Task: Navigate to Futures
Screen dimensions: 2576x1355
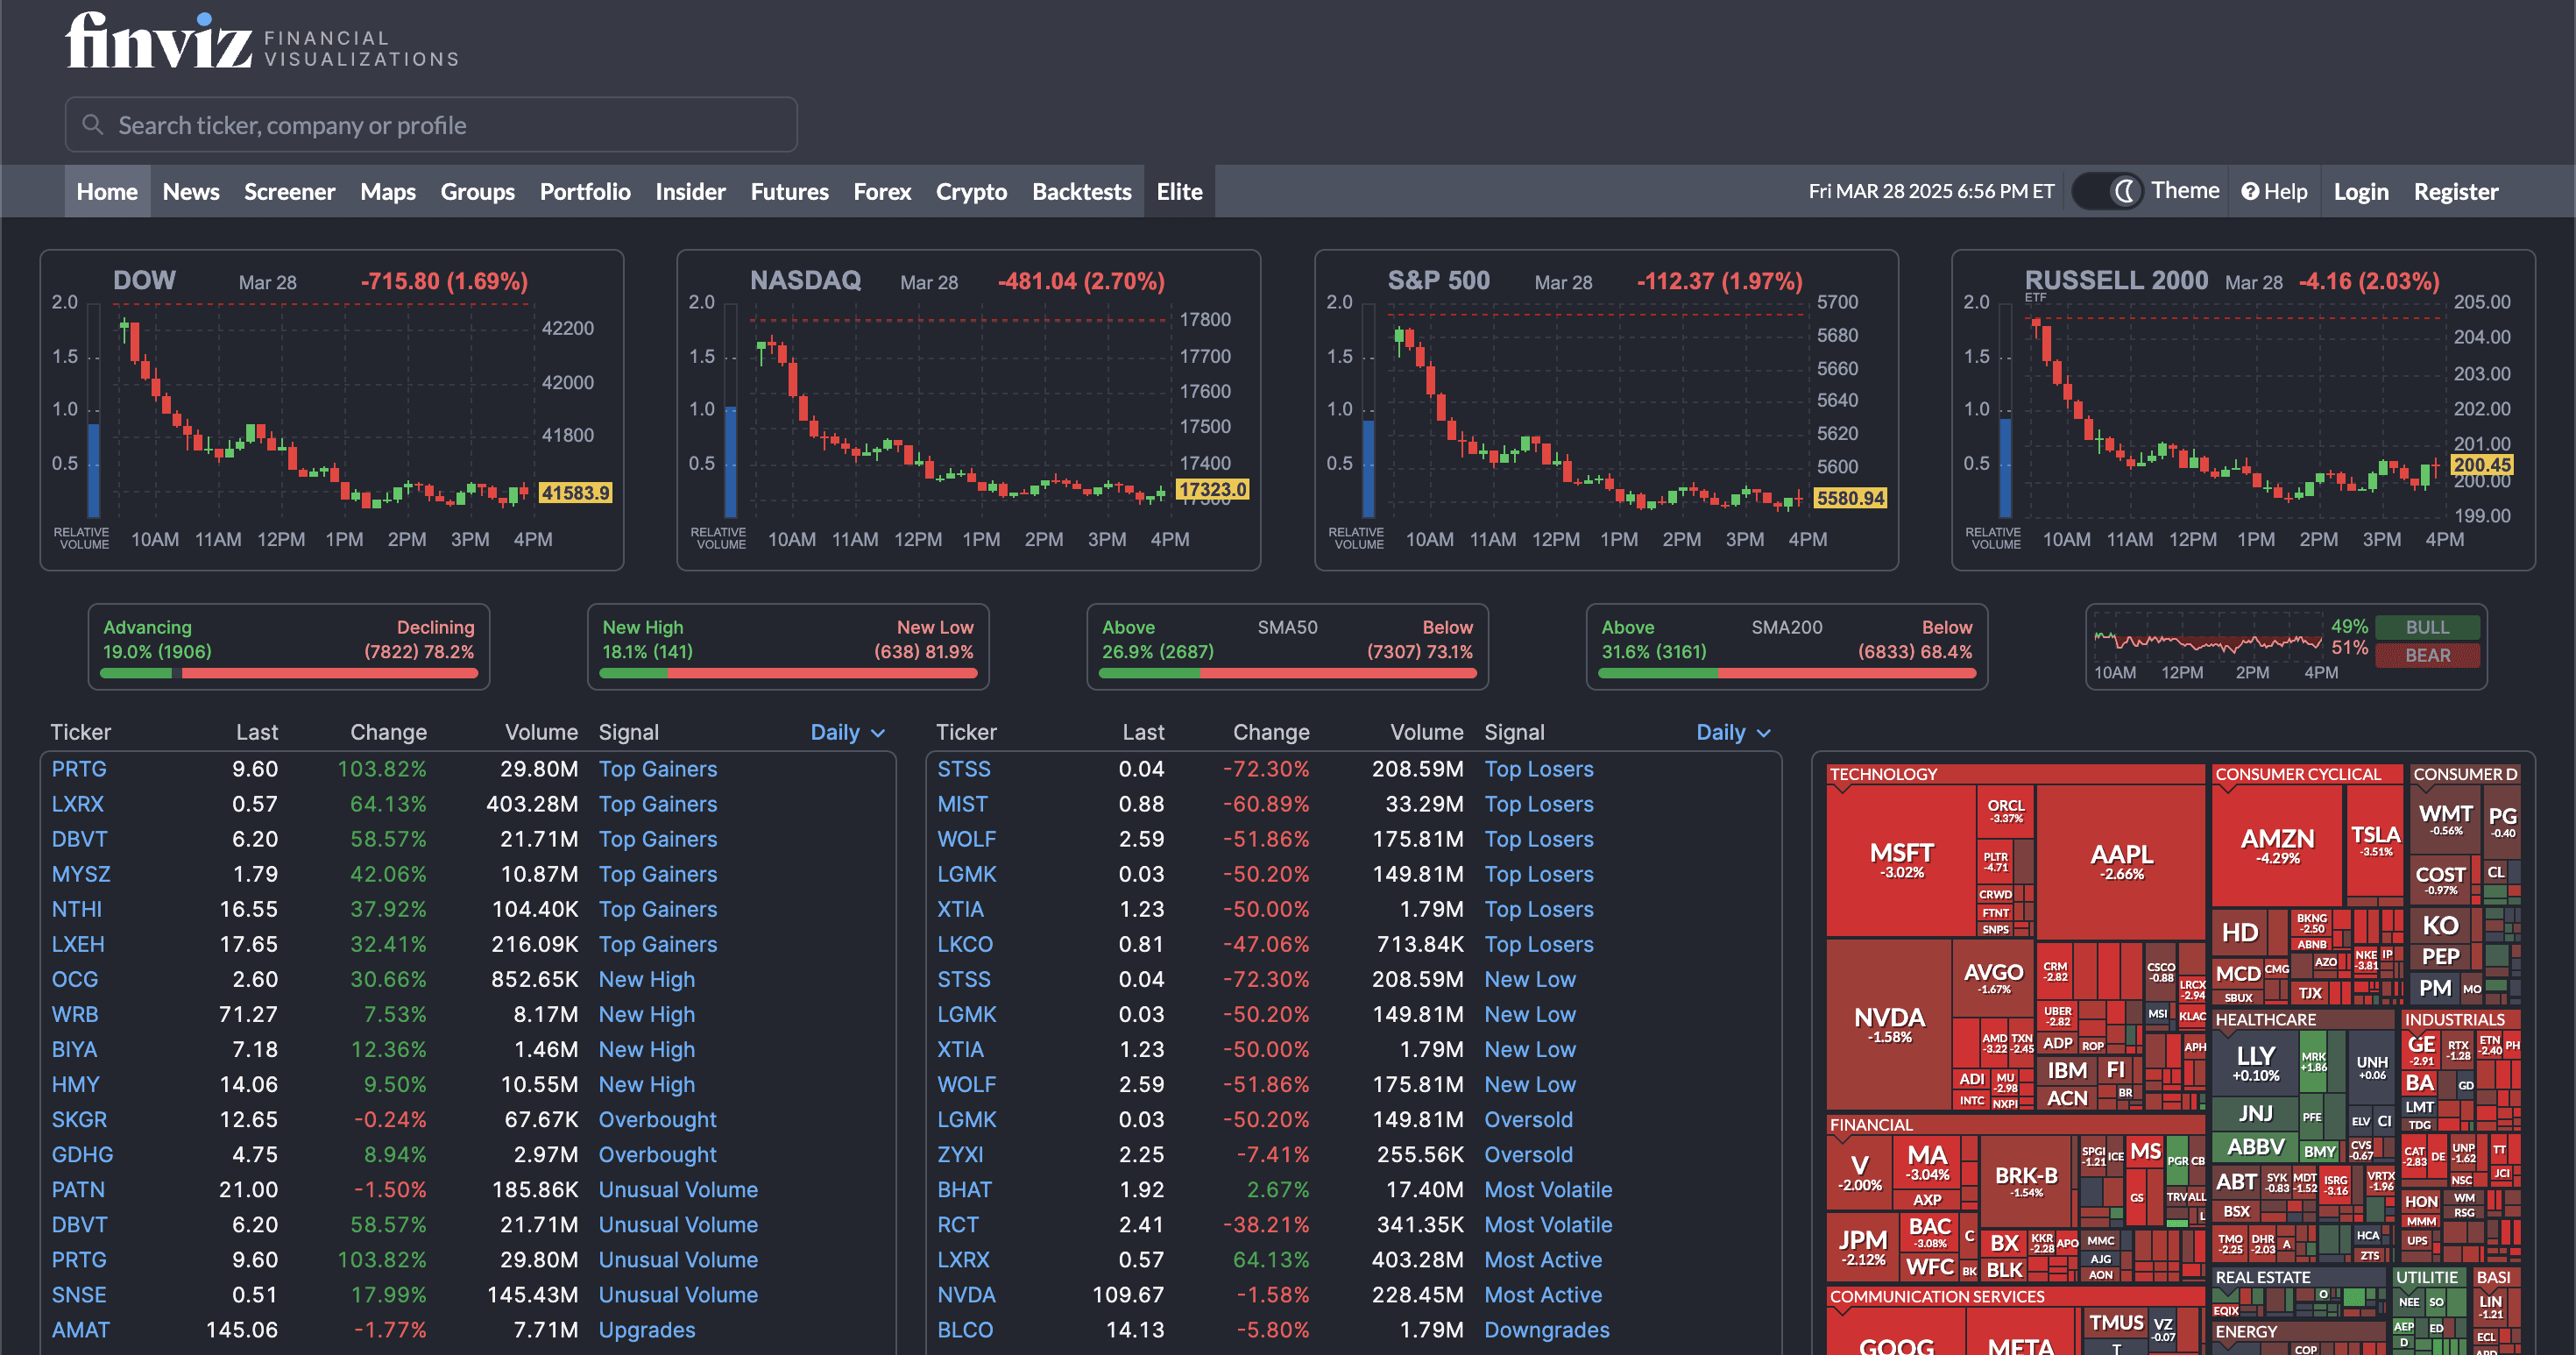Action: (789, 191)
